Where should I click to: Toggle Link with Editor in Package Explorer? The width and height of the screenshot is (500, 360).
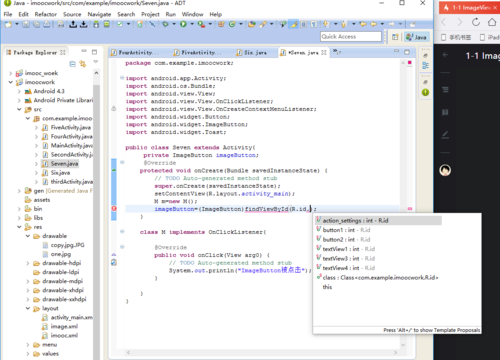point(83,64)
